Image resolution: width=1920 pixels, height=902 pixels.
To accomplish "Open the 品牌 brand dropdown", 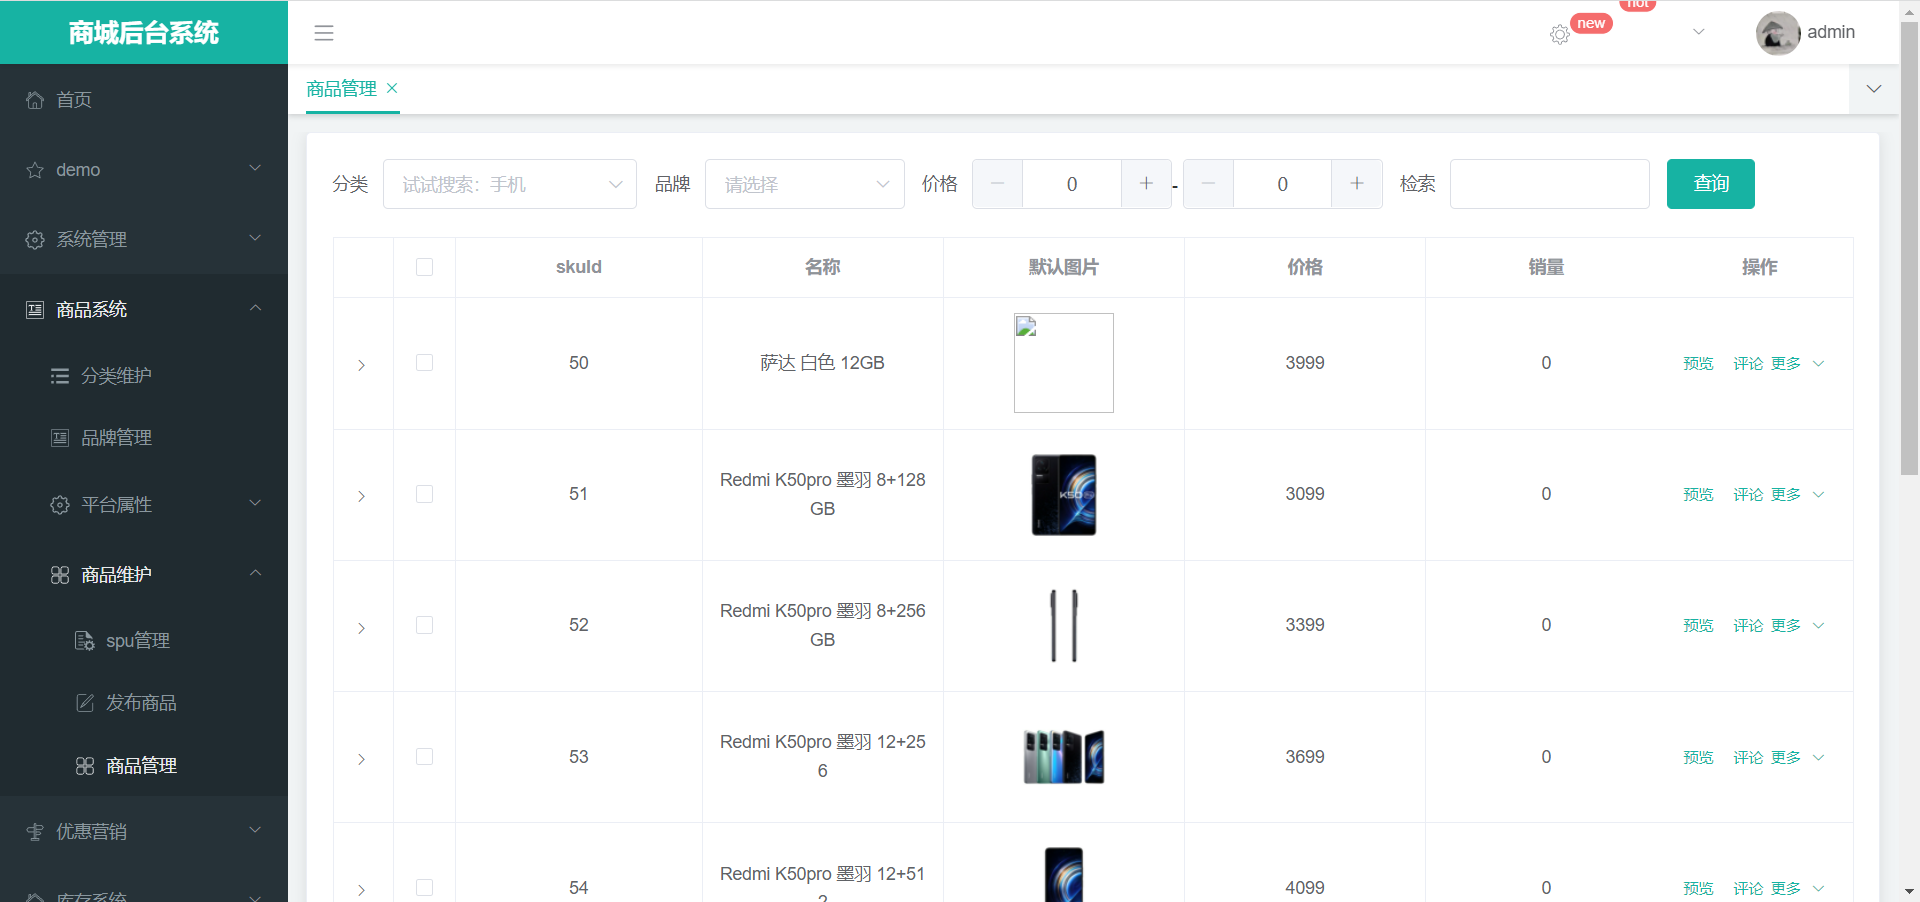I will point(805,184).
